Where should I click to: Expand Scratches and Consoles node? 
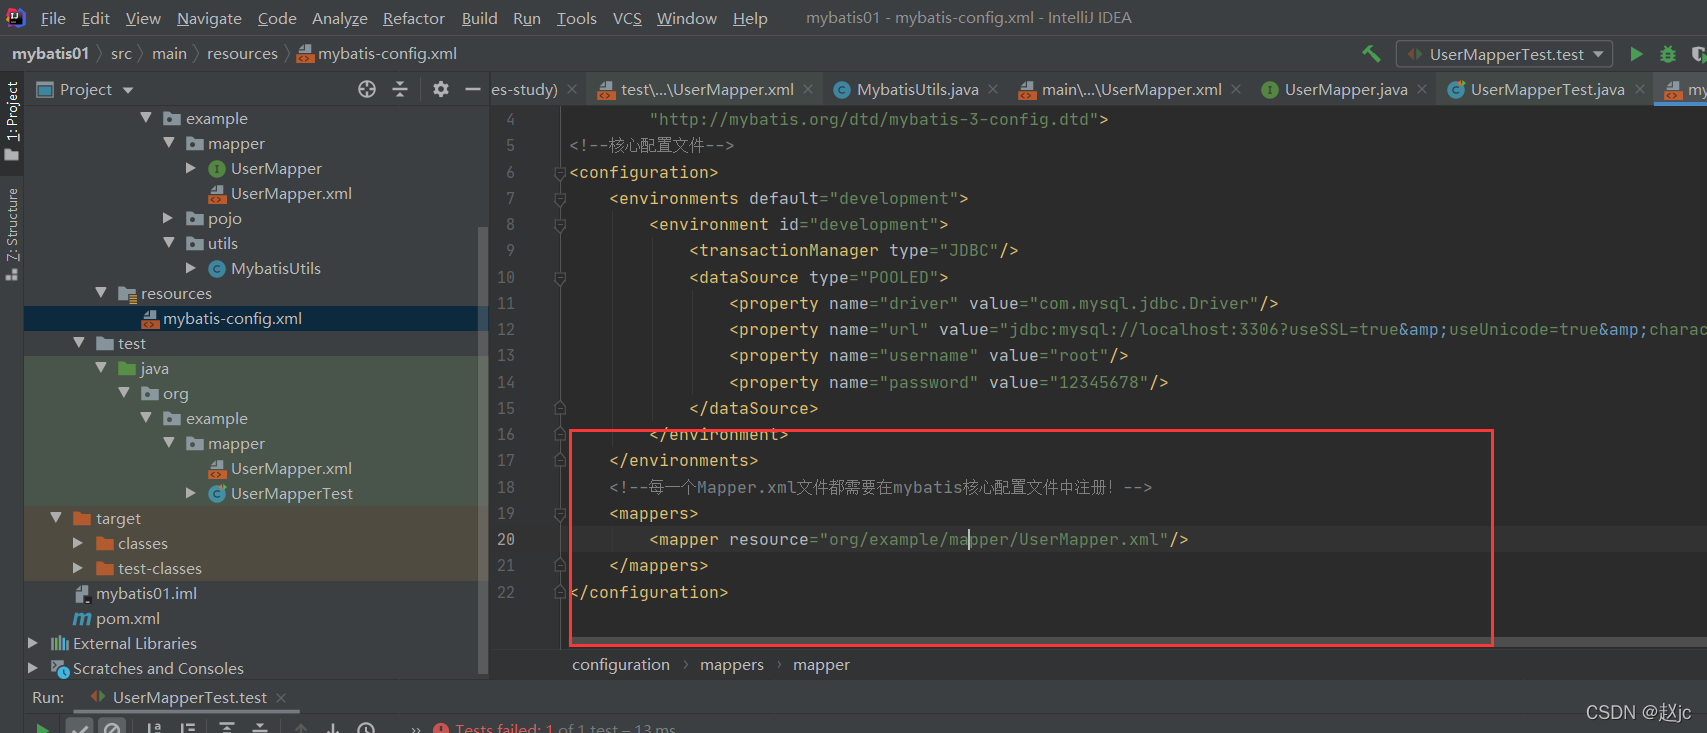coord(33,668)
